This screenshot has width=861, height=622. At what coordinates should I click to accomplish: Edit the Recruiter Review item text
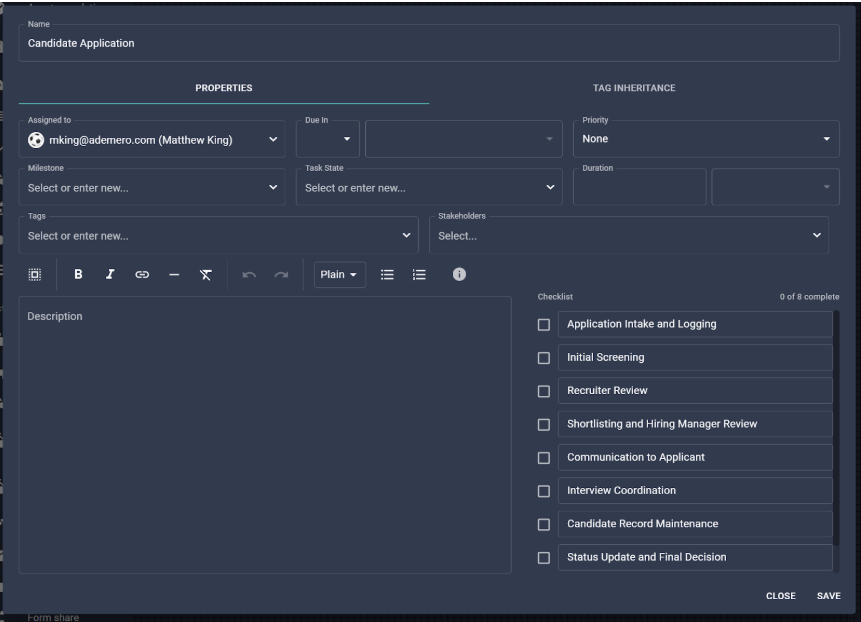click(695, 390)
